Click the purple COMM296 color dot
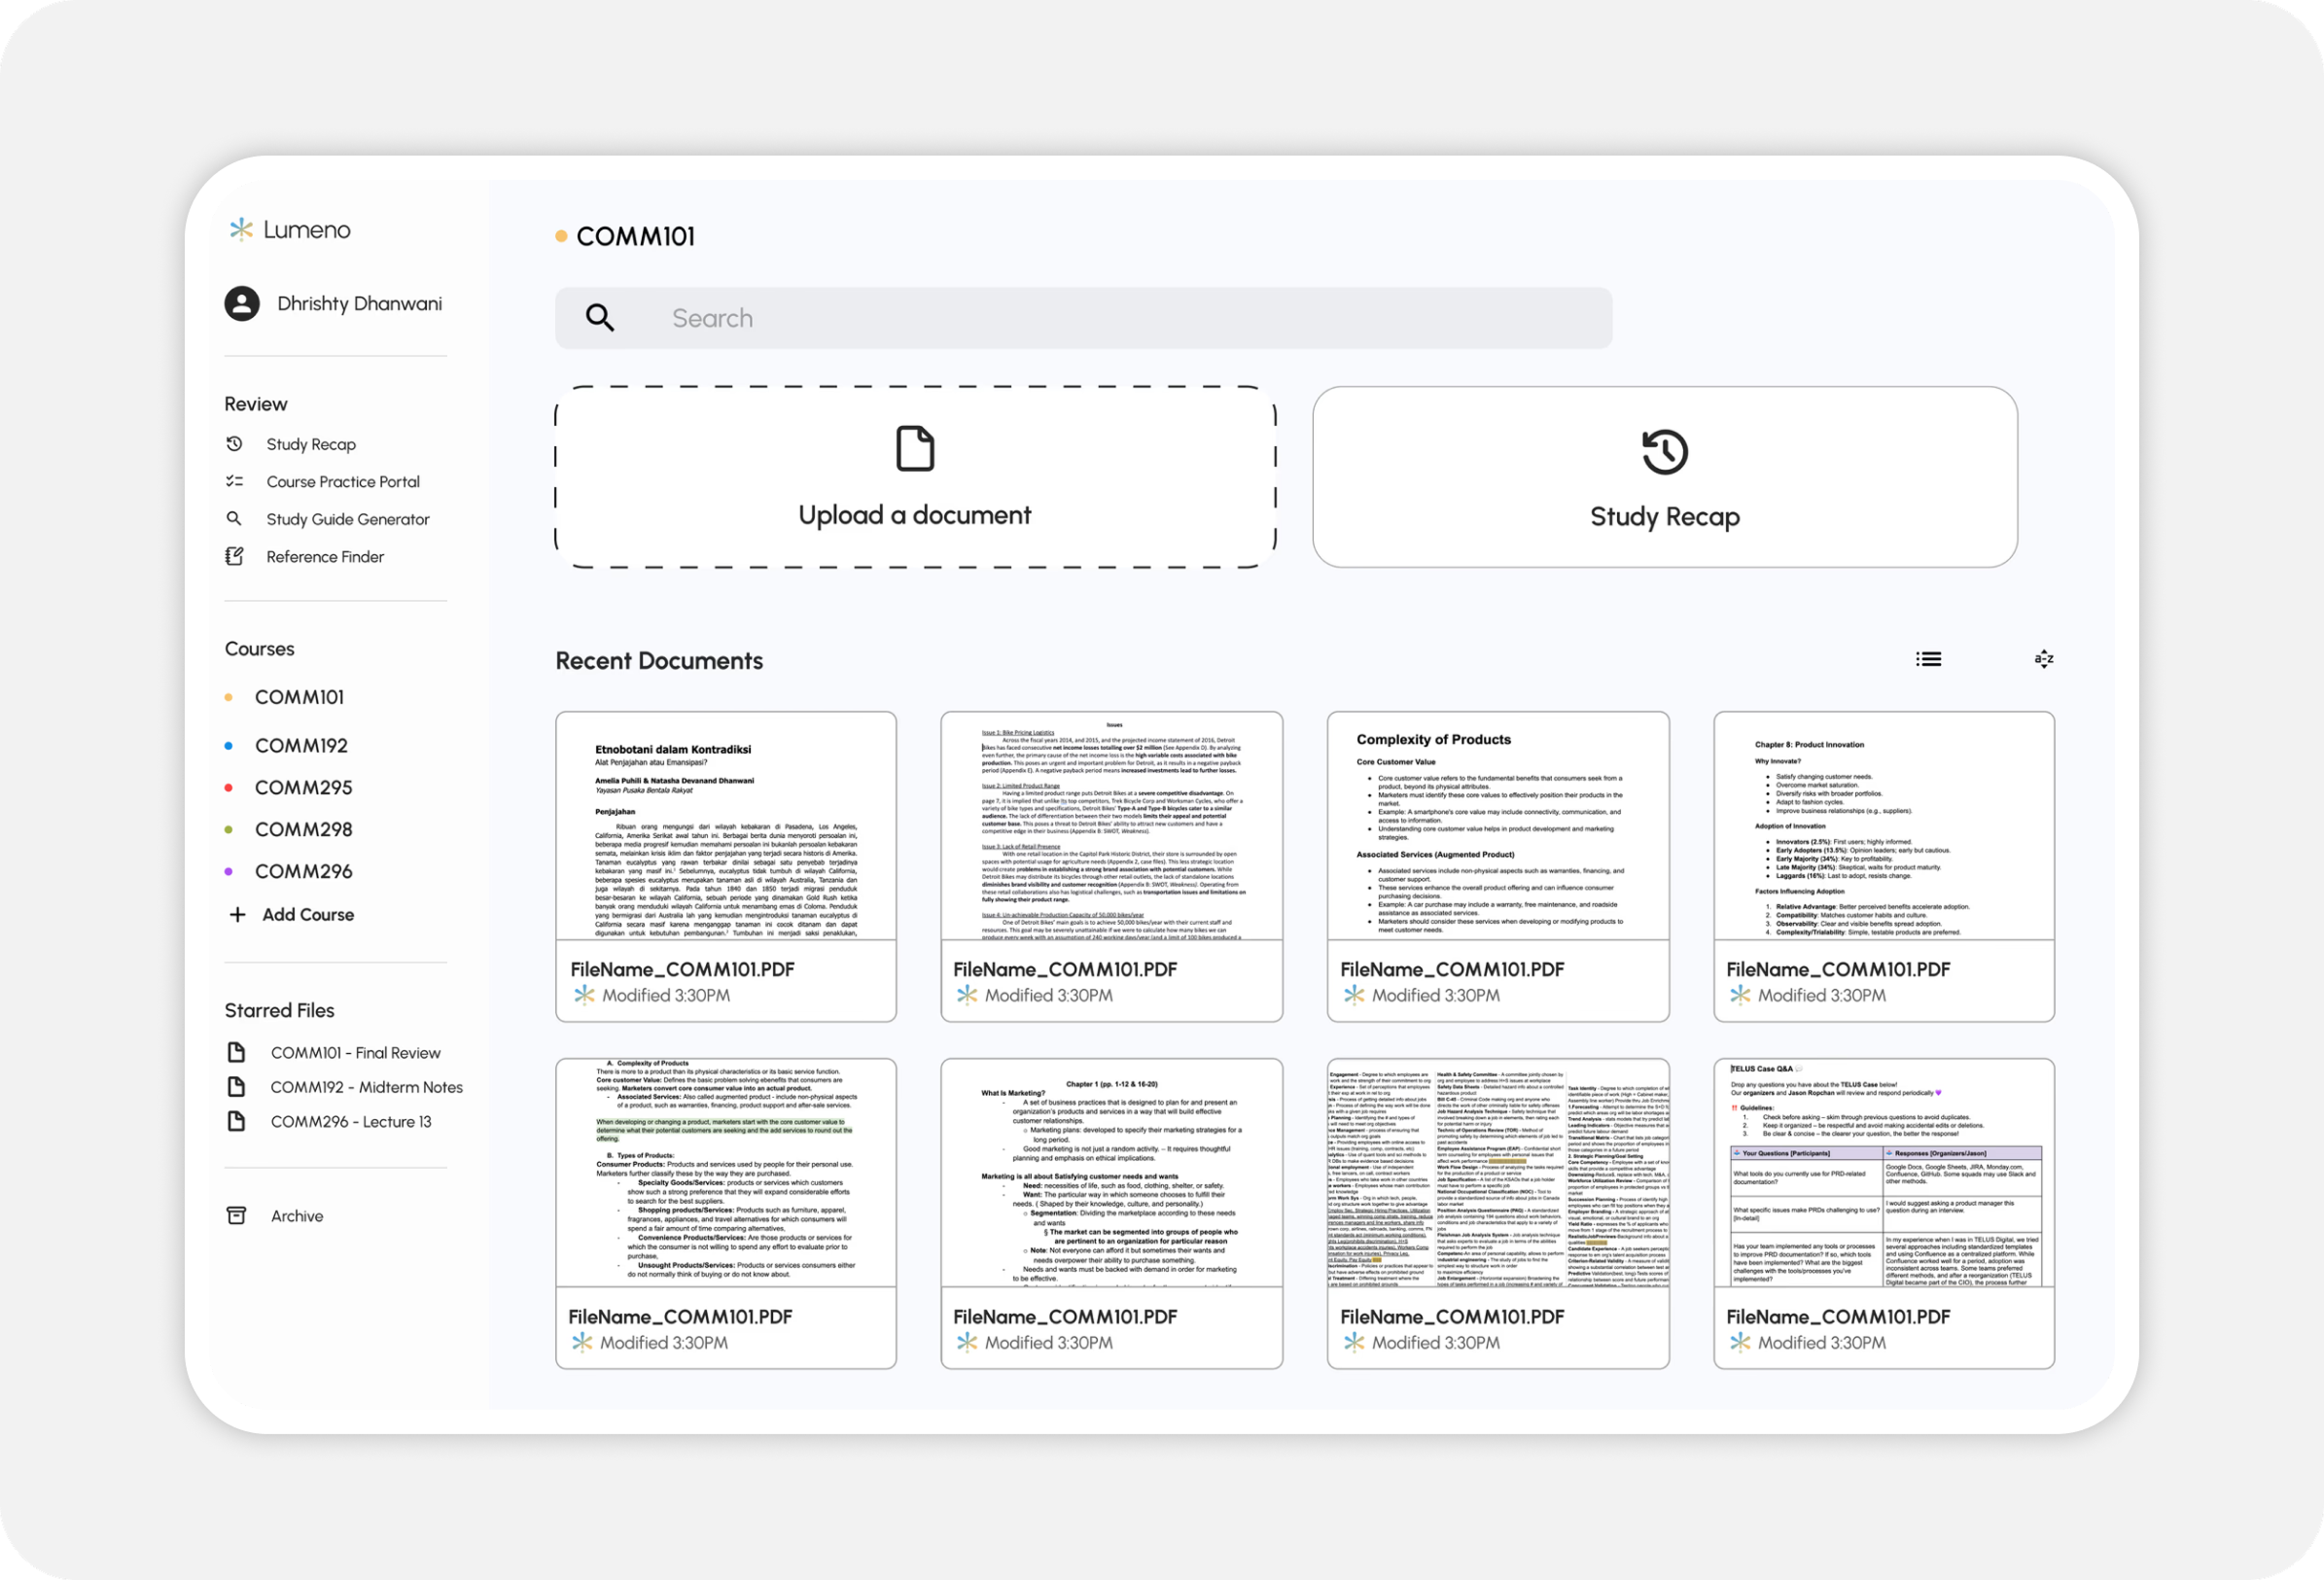Screen dimensions: 2324x1580 tap(229, 872)
